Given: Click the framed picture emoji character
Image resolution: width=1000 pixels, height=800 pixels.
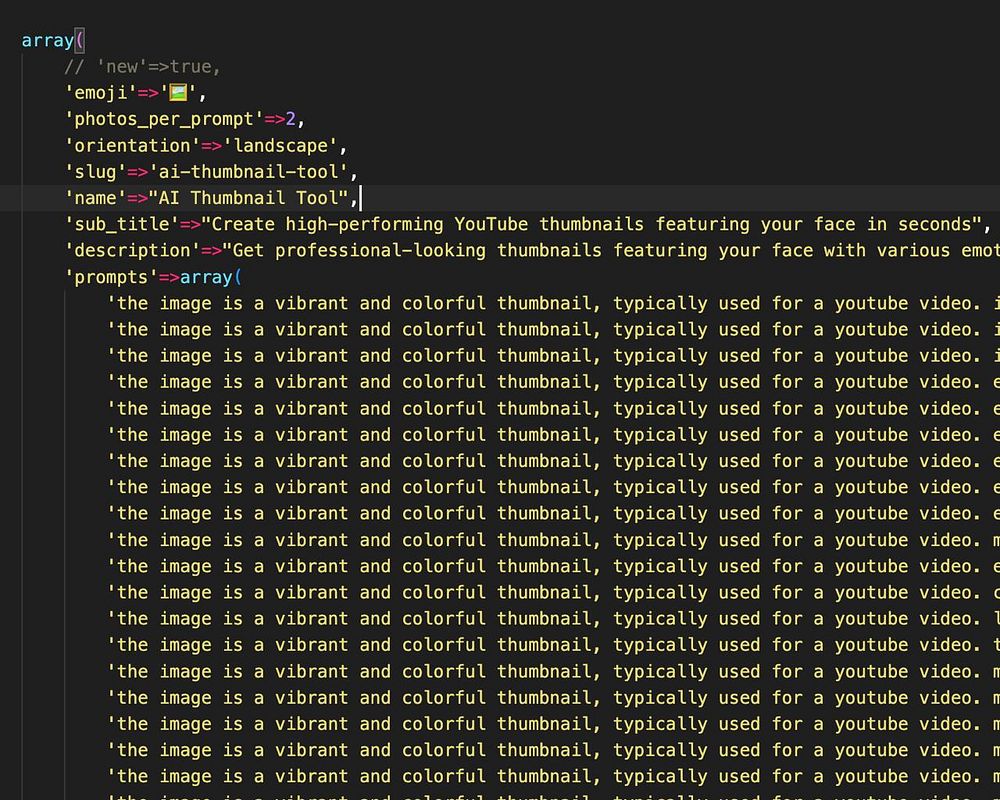Looking at the screenshot, I should point(178,93).
